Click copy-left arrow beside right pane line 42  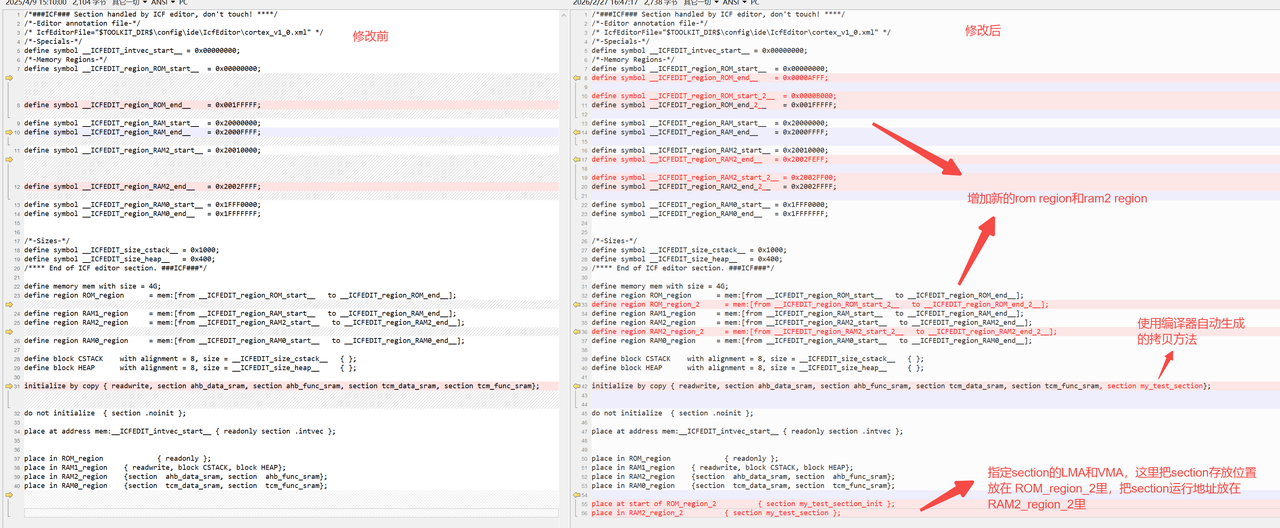tap(576, 385)
